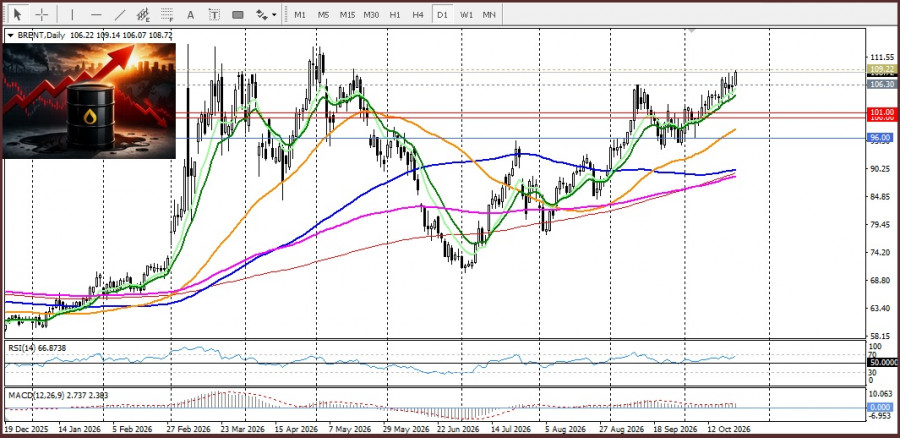Image resolution: width=900 pixels, height=438 pixels.
Task: Click the MACD 10.063 scale value
Action: (x=881, y=394)
